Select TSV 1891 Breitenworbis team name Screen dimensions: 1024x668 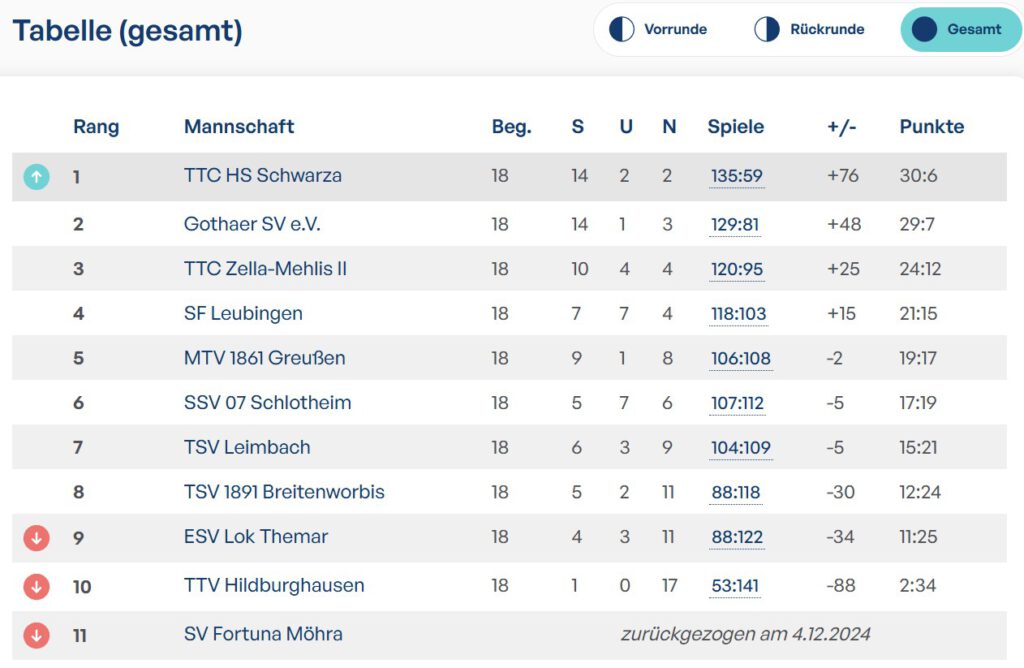[284, 492]
